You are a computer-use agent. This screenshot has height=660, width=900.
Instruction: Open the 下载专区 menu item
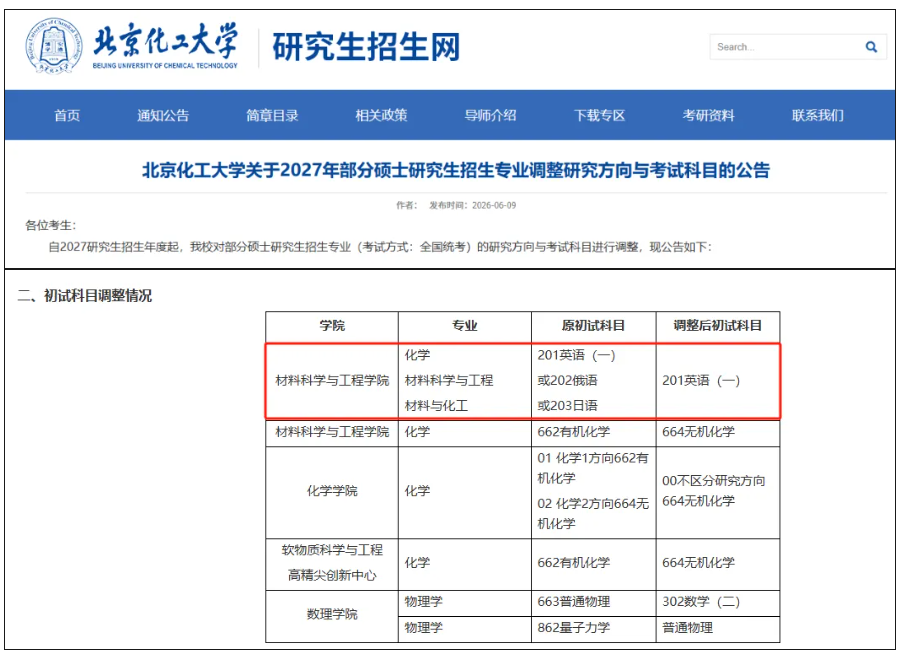[x=599, y=115]
